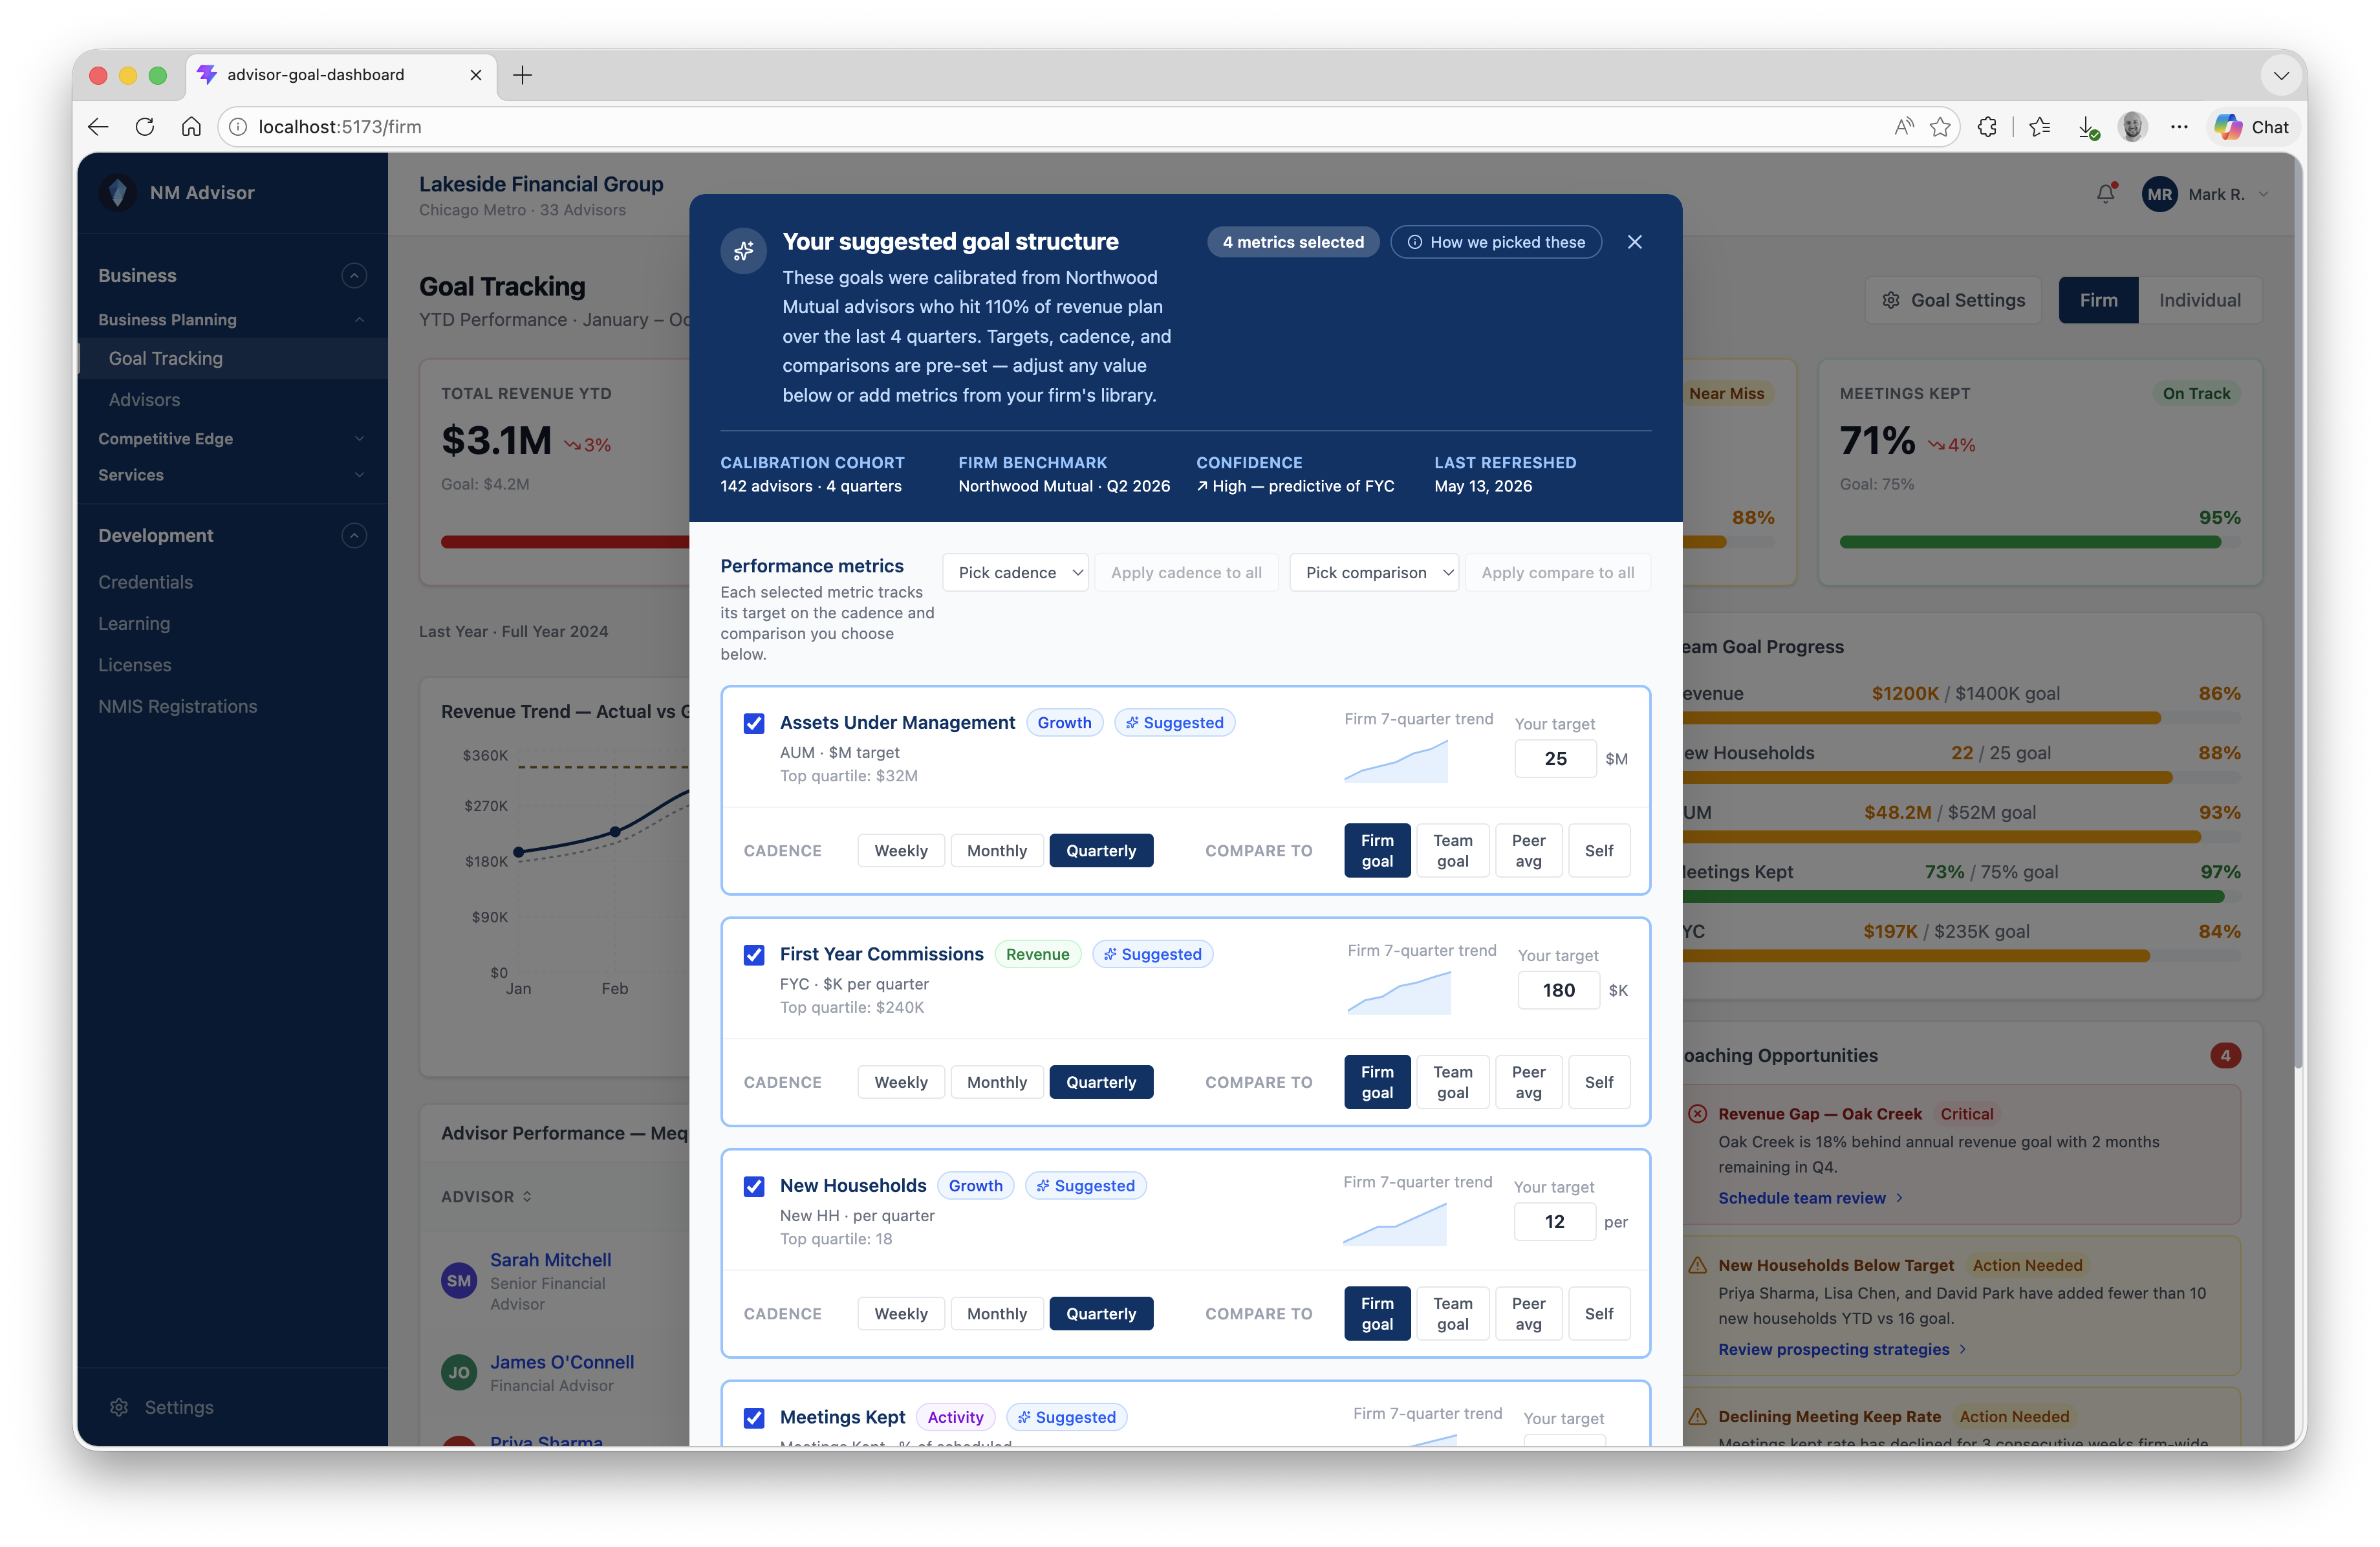
Task: Open the favorites list icon
Action: pyautogui.click(x=2040, y=127)
